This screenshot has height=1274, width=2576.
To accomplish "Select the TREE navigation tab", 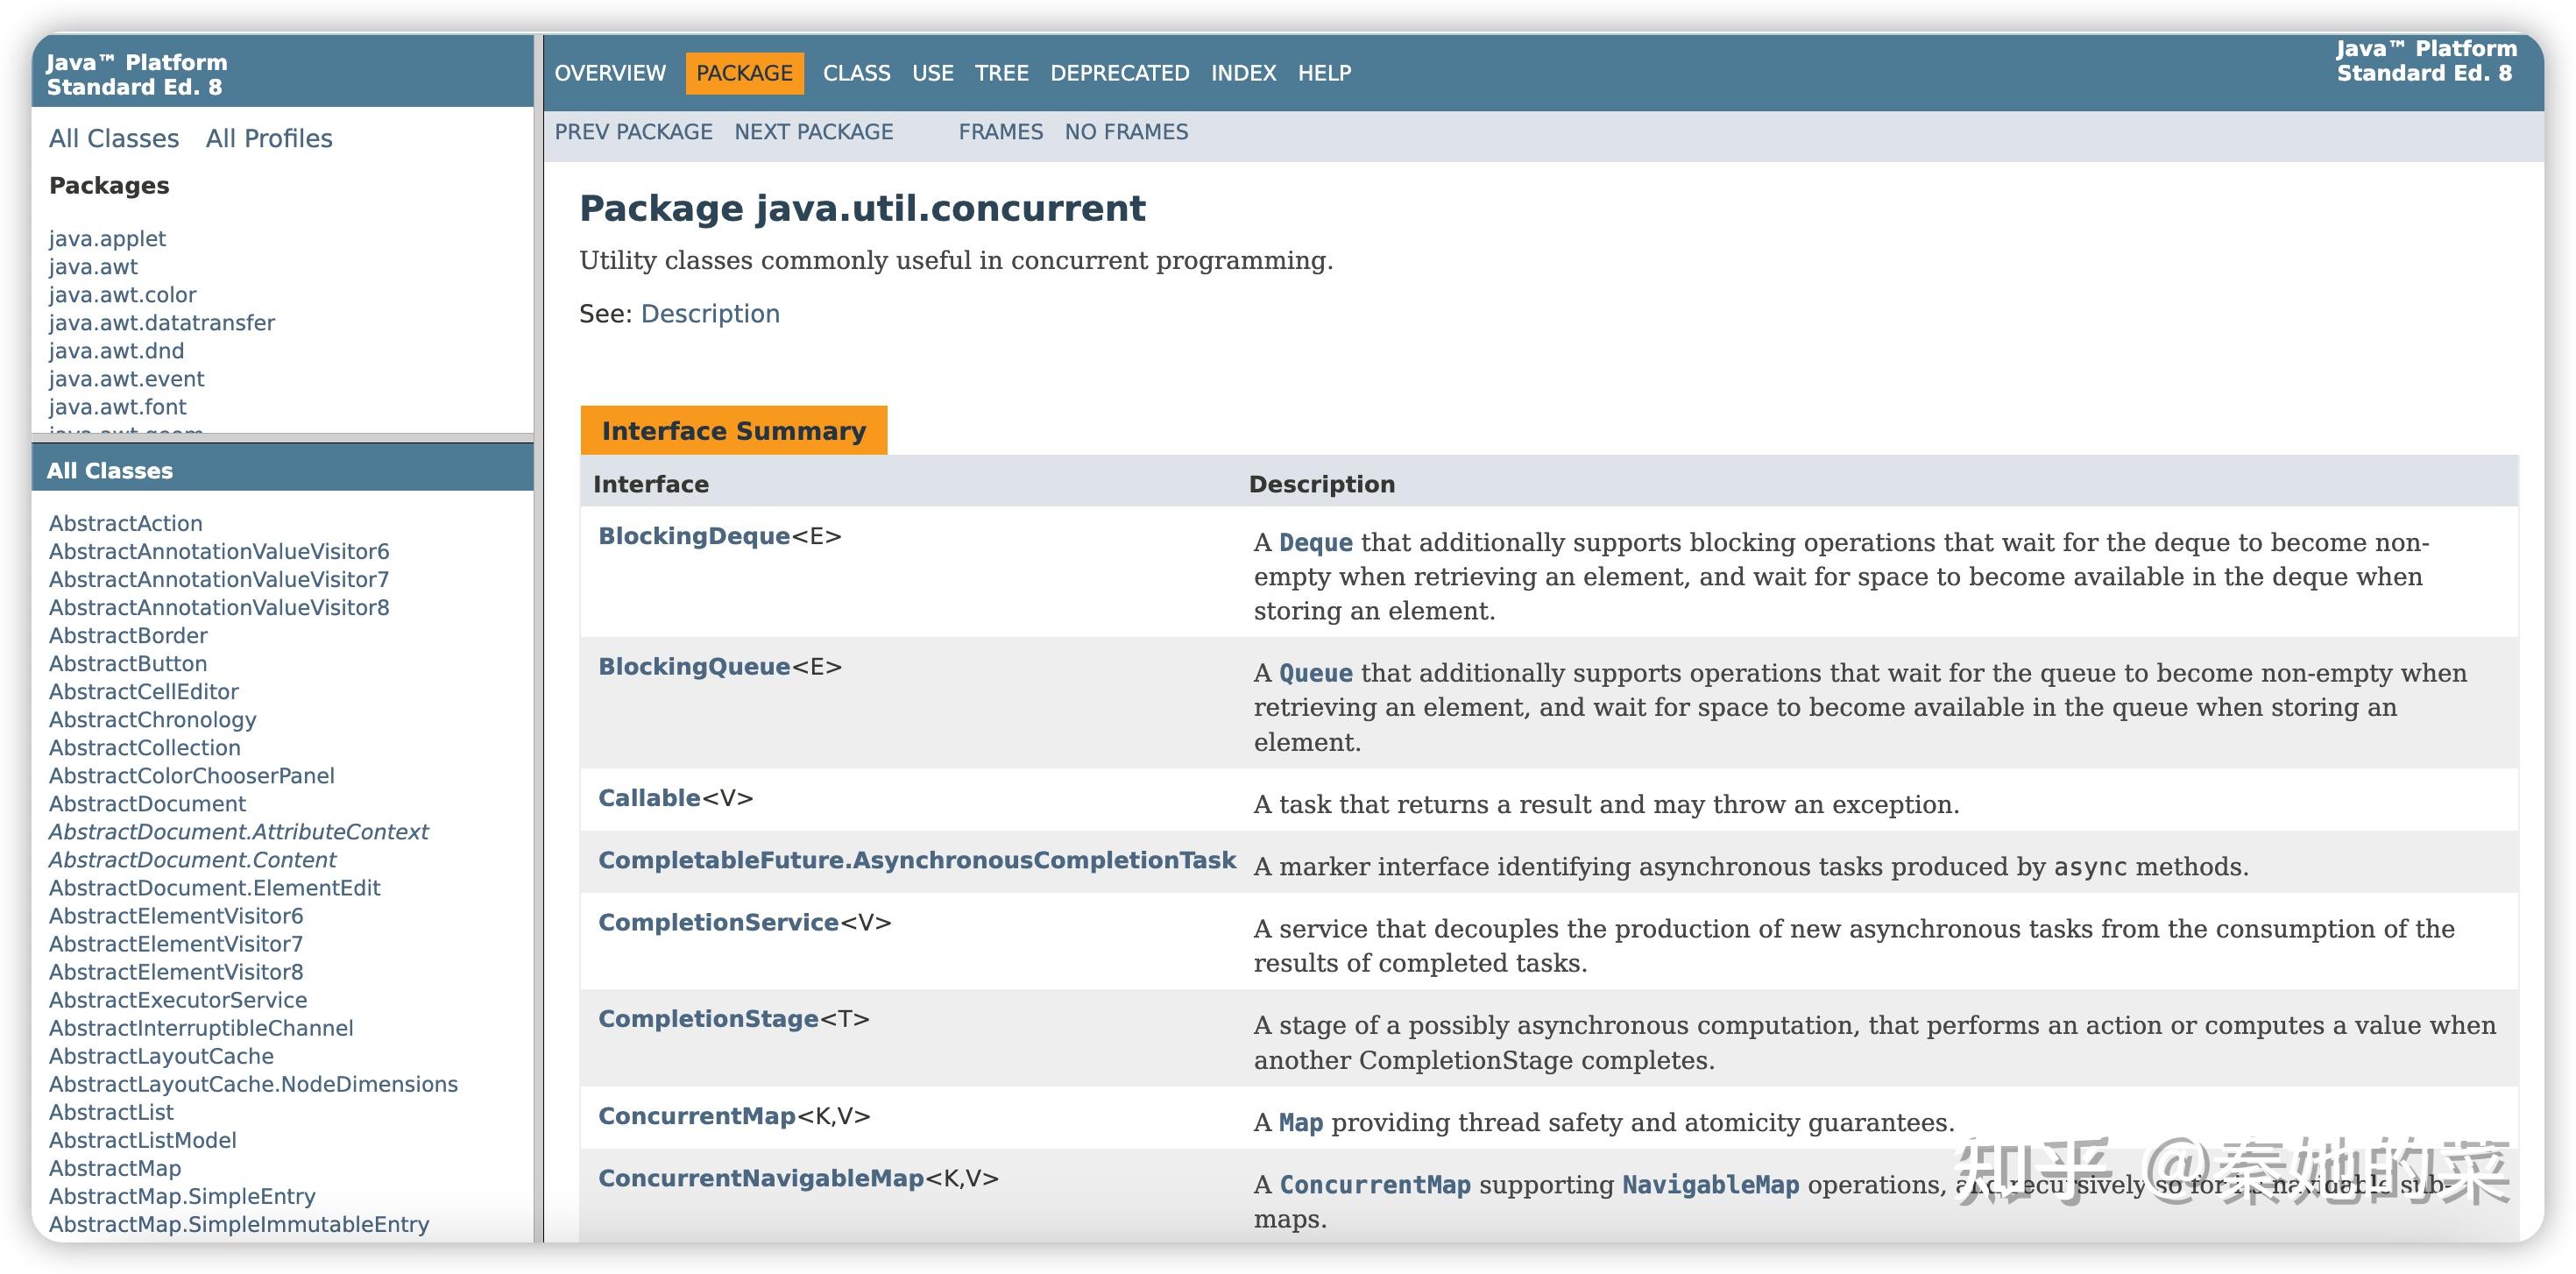I will (x=1001, y=73).
